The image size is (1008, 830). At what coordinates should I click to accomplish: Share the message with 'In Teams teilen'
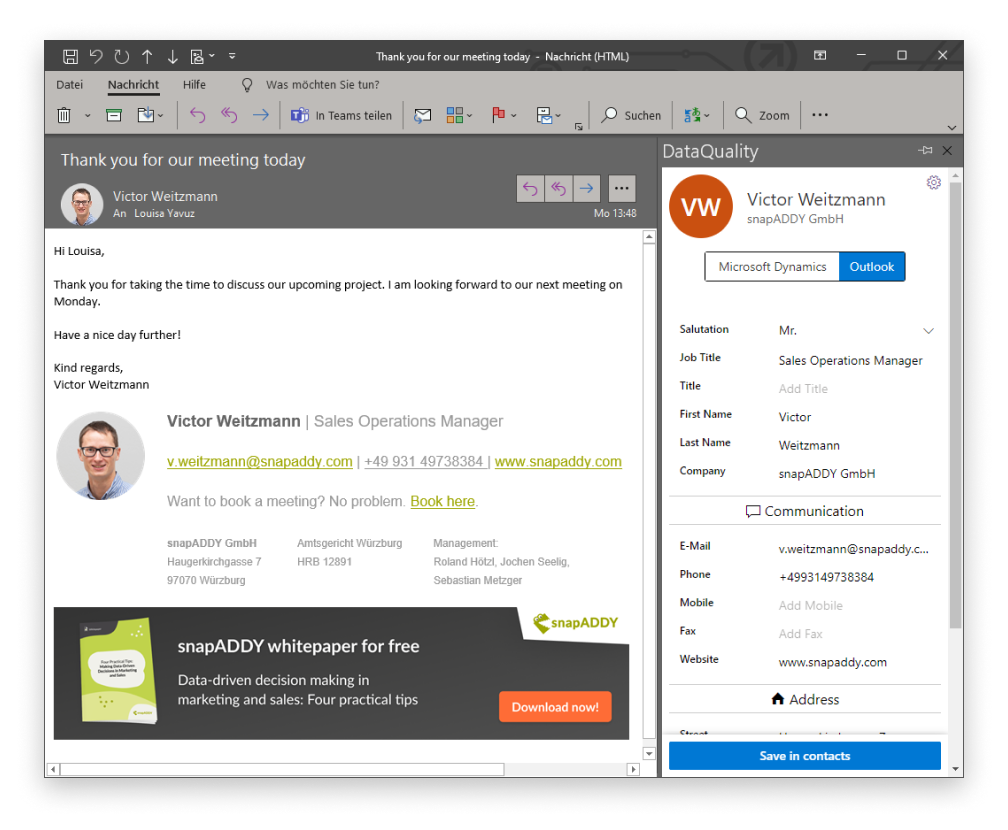point(341,115)
